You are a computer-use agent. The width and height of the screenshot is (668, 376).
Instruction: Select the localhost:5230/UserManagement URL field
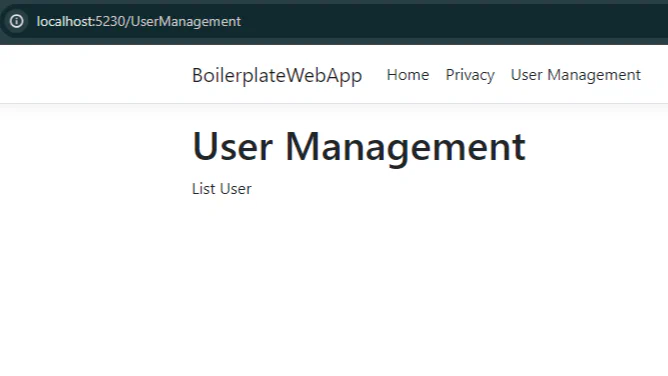(139, 21)
